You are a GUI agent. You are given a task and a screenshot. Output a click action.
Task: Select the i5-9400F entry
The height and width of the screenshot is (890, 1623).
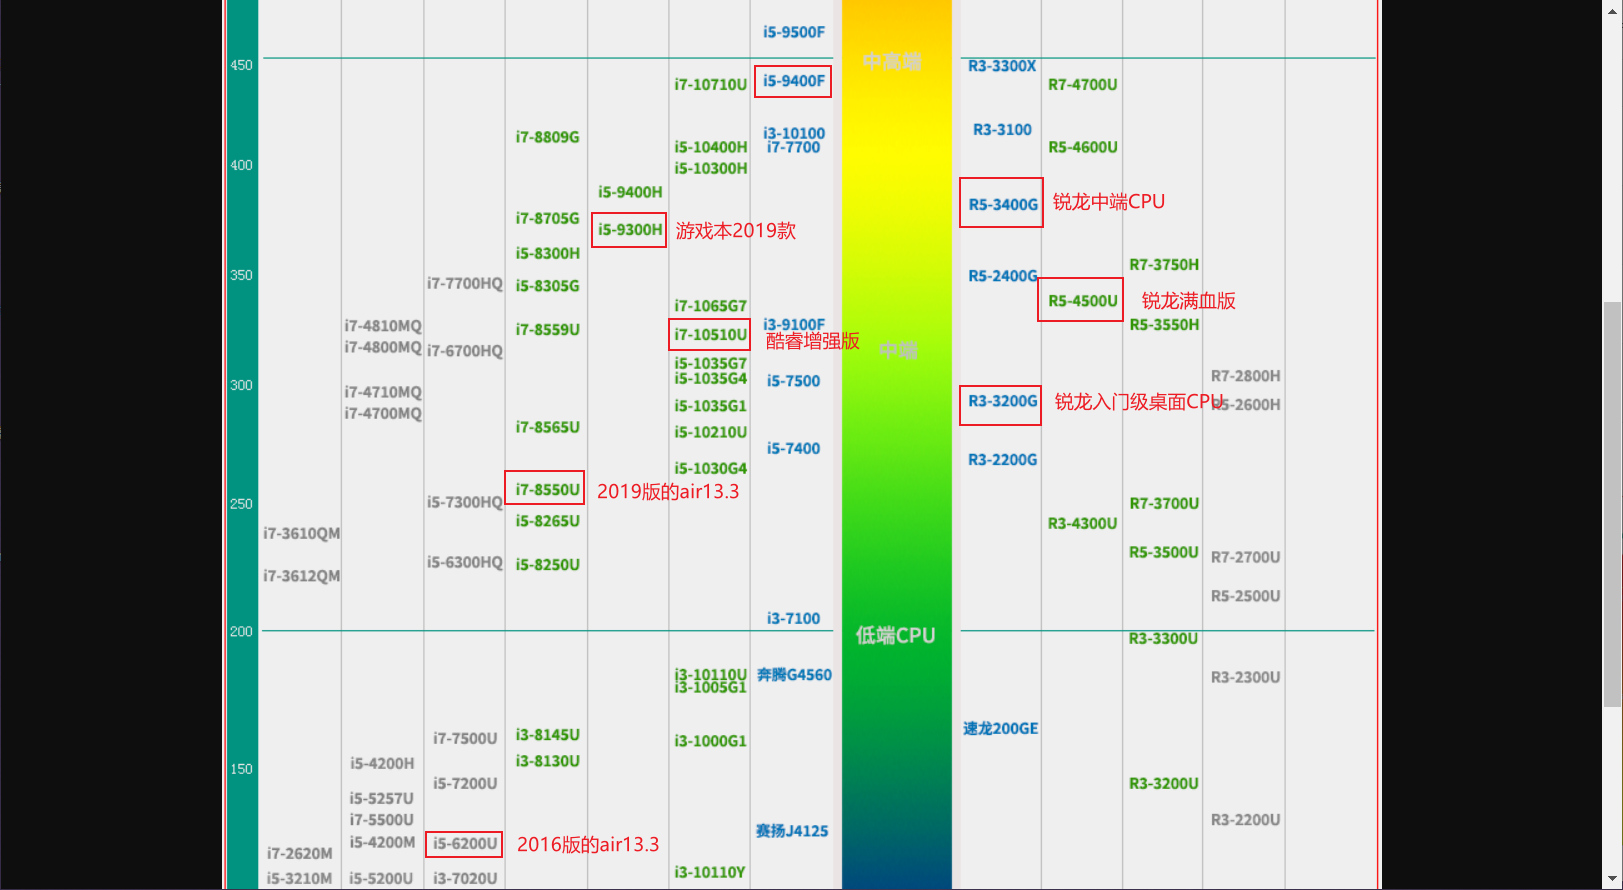click(794, 81)
